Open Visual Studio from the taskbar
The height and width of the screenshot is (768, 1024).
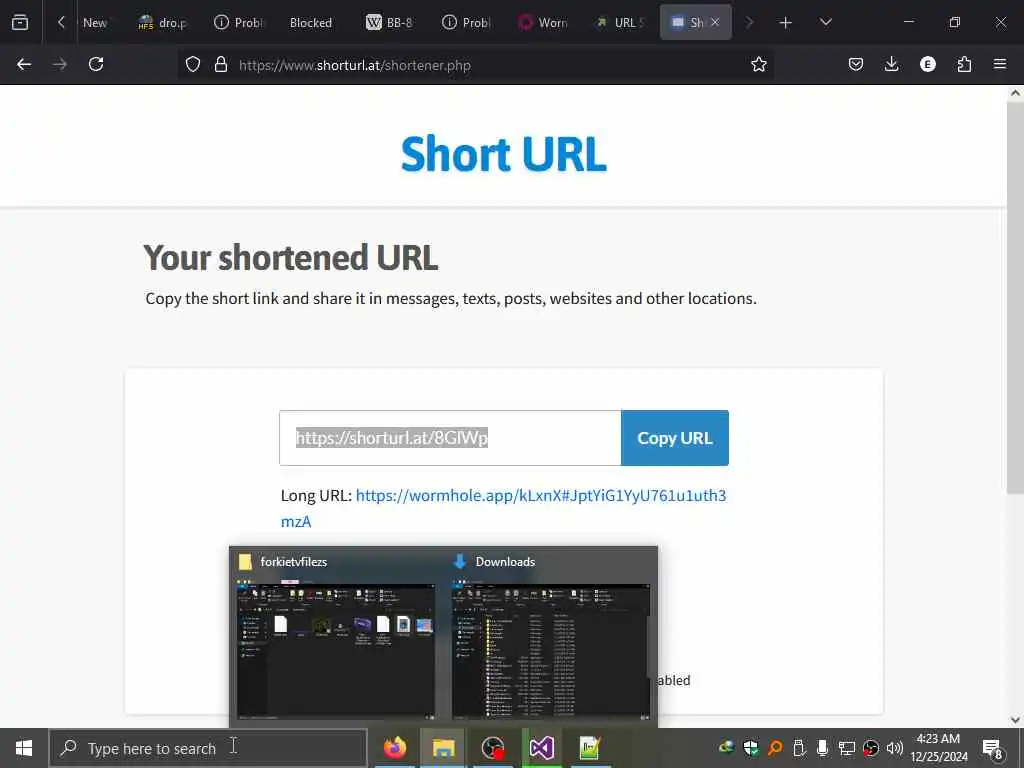click(x=541, y=748)
